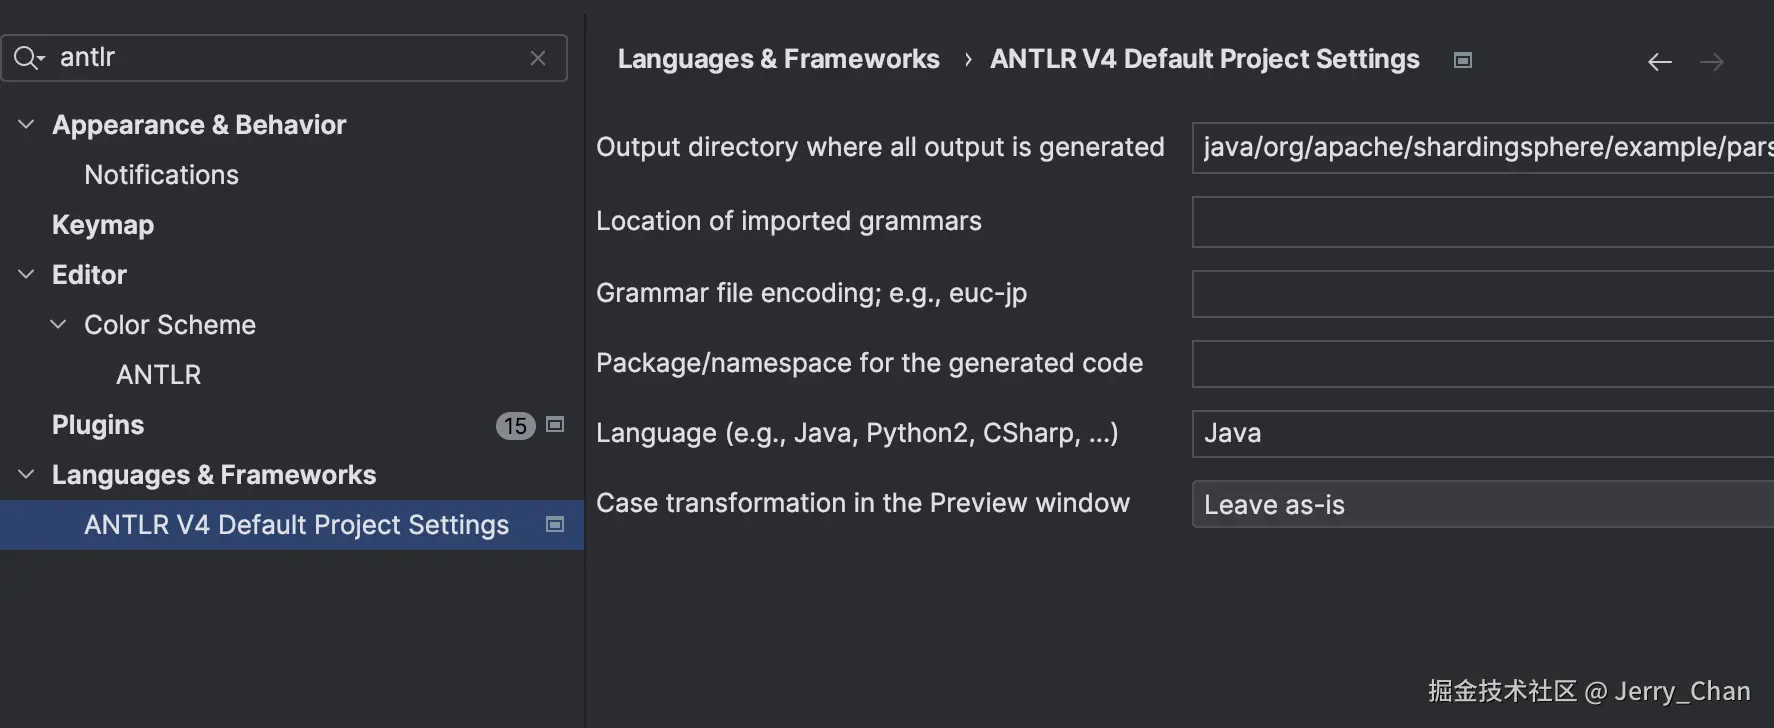The width and height of the screenshot is (1774, 728).
Task: Focus the Grammar file encoding field
Action: [1482, 294]
